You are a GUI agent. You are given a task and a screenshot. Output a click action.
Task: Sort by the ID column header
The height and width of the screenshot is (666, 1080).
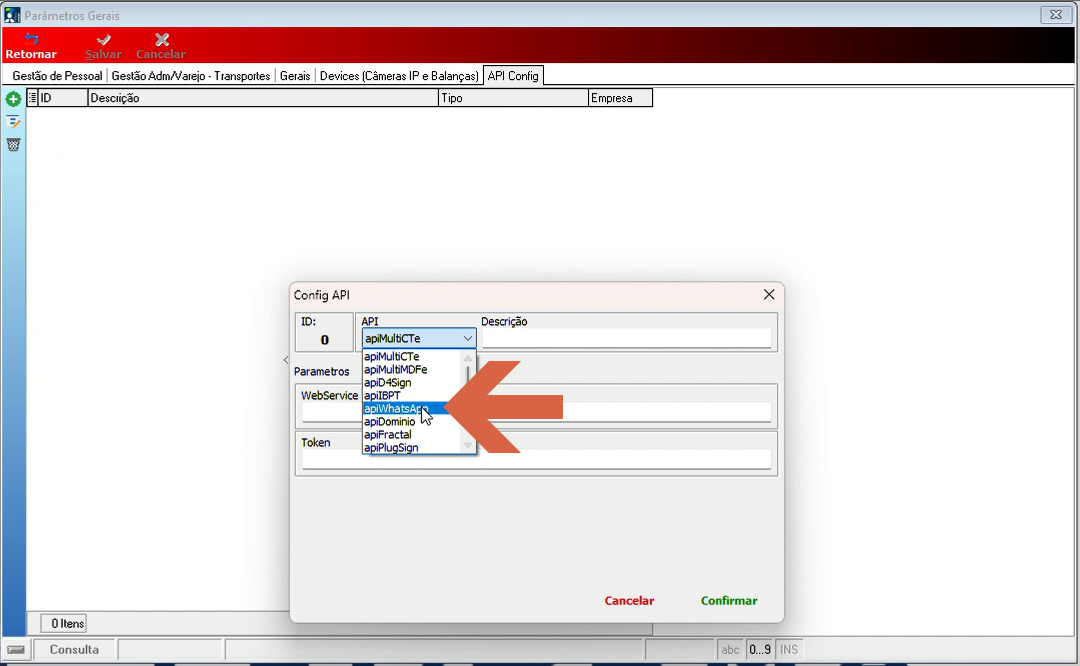coord(63,98)
